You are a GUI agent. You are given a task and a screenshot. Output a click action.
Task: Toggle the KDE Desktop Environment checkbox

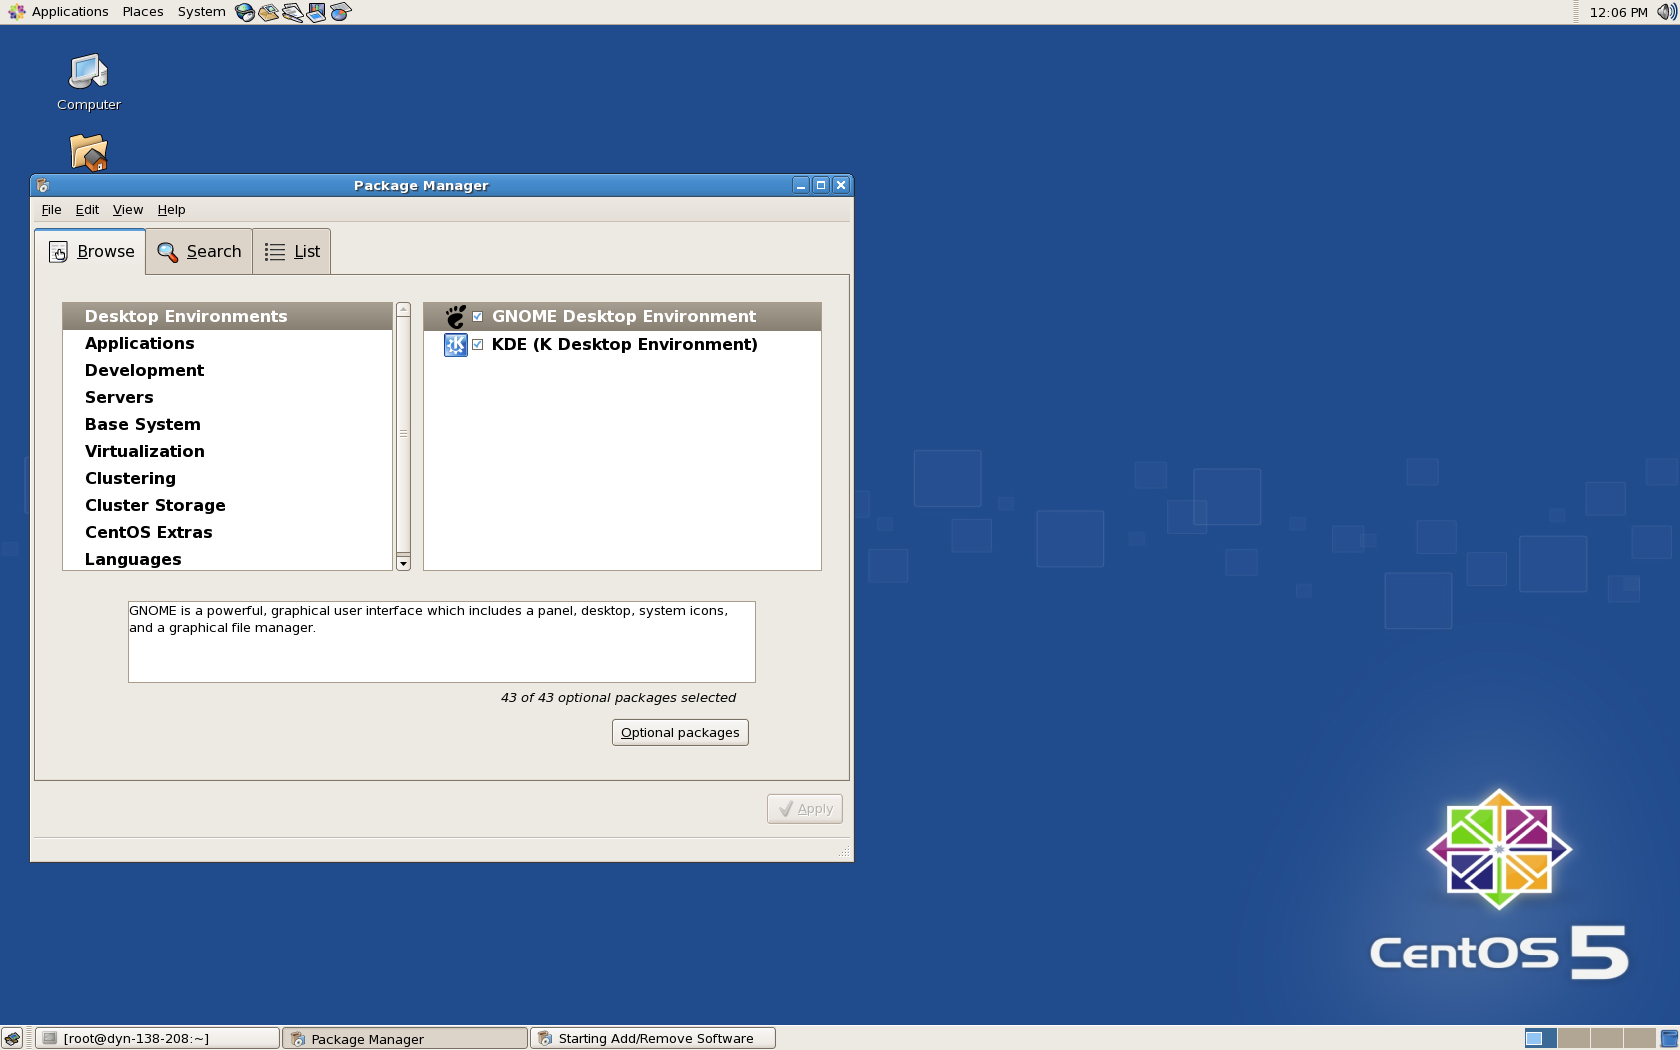pos(478,345)
